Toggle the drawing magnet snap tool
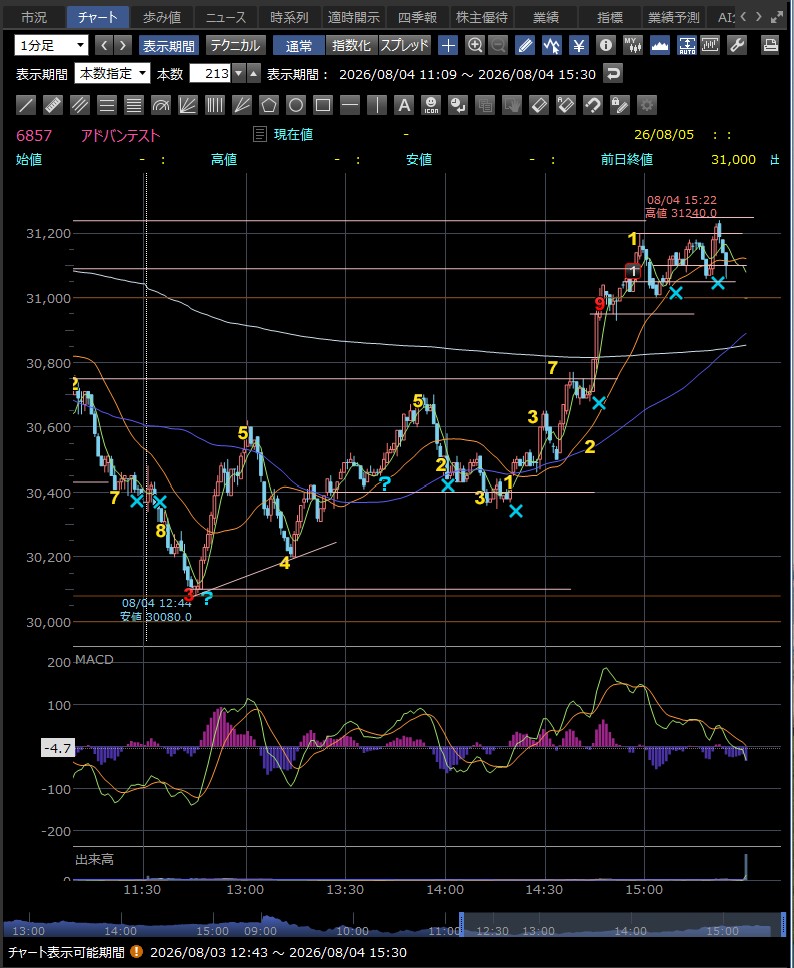This screenshot has height=968, width=794. coord(593,105)
